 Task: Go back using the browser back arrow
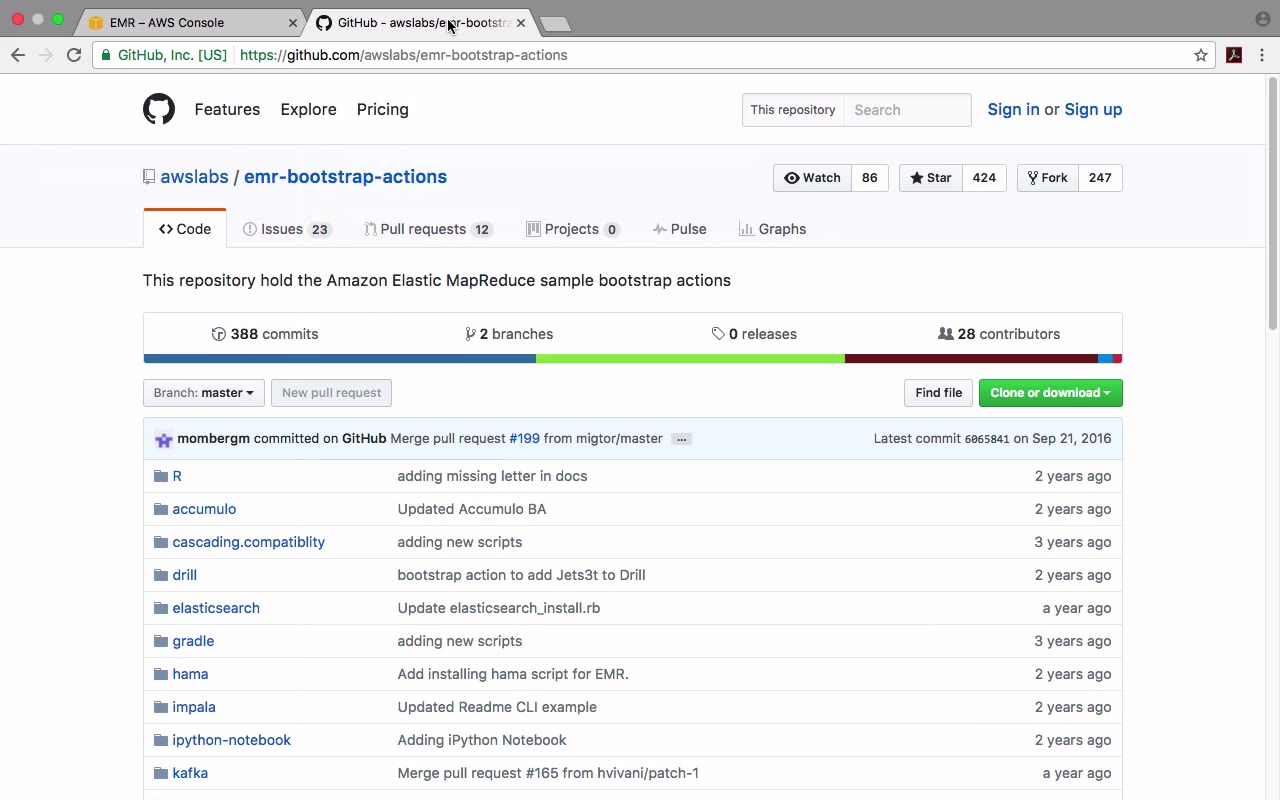(18, 55)
